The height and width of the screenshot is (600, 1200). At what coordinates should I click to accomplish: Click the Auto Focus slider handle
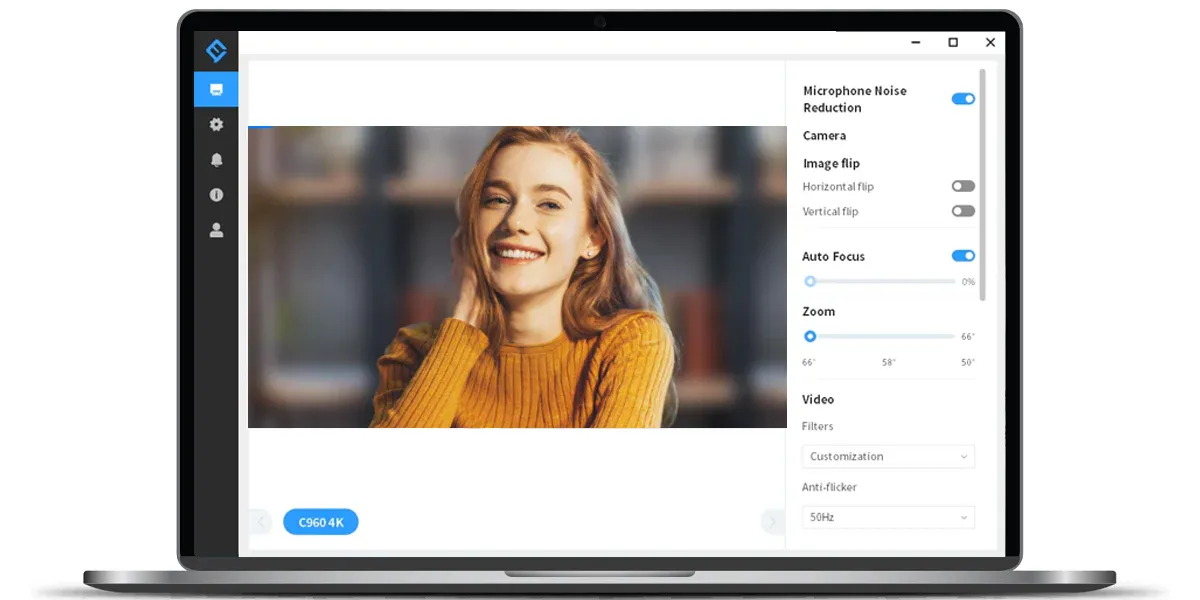(x=810, y=282)
